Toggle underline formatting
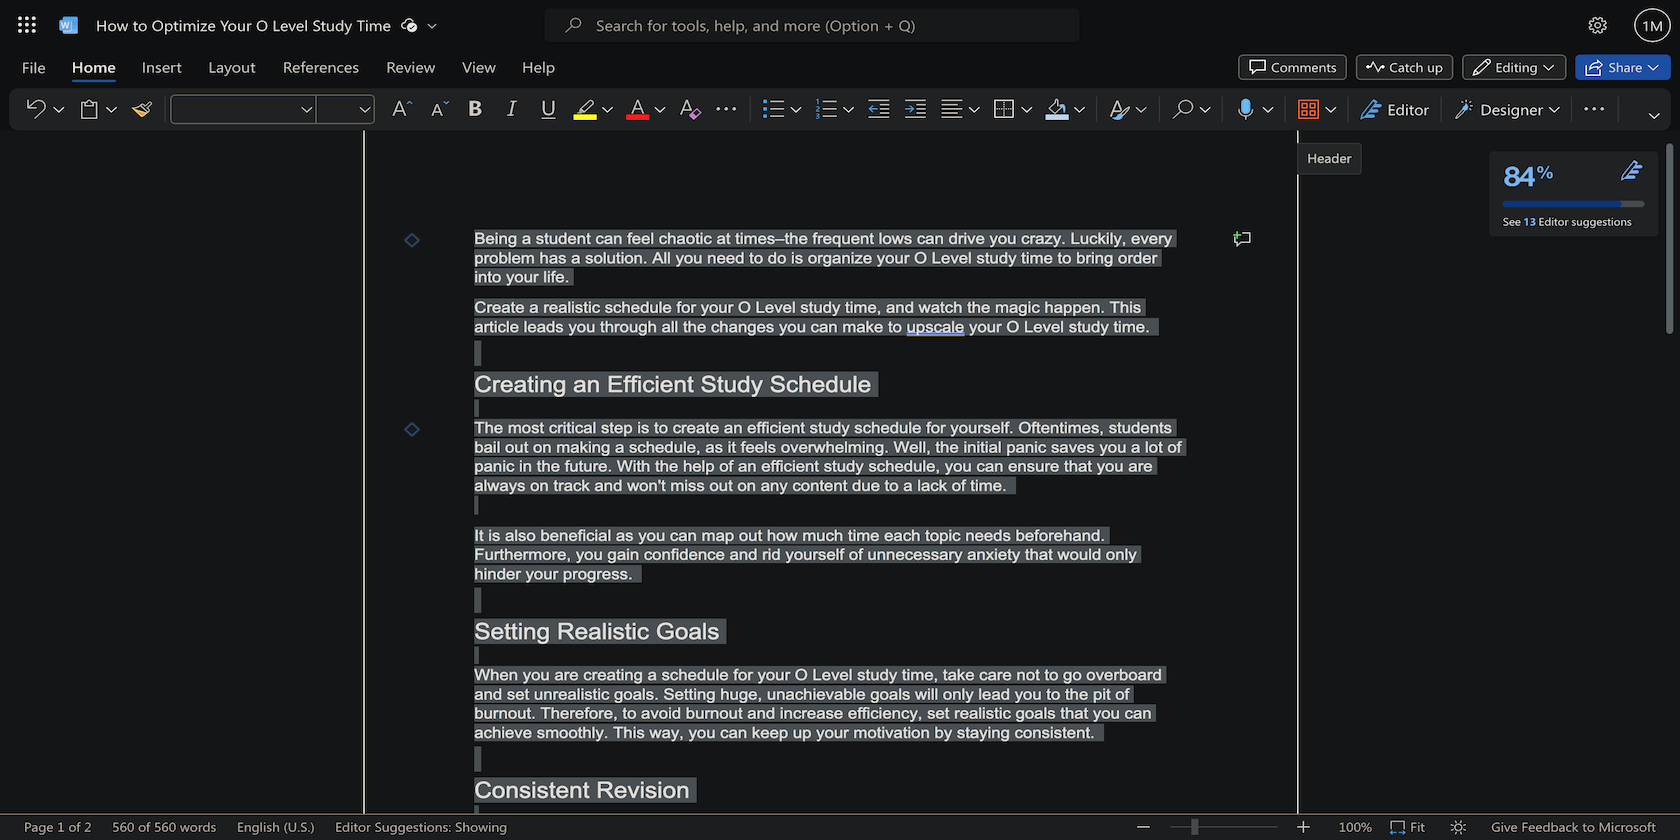This screenshot has height=840, width=1680. (x=548, y=109)
